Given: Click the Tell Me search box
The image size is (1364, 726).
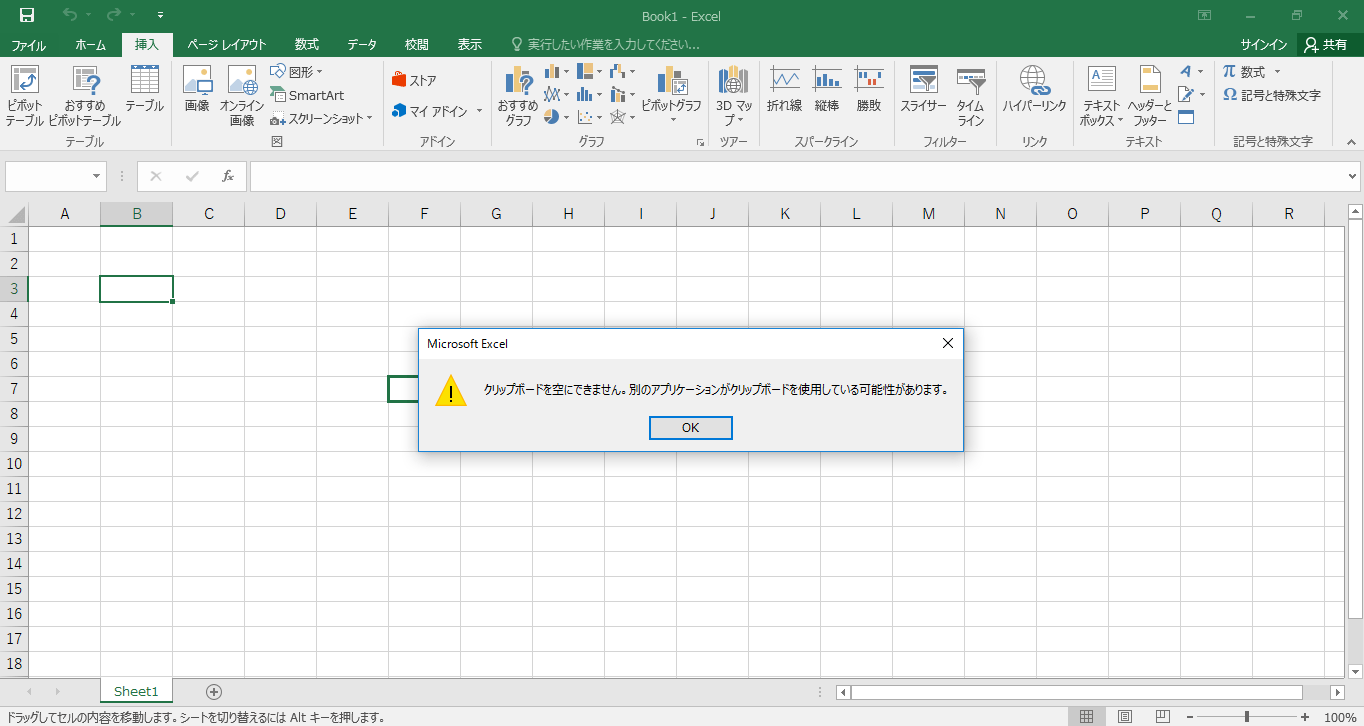Looking at the screenshot, I should 605,45.
